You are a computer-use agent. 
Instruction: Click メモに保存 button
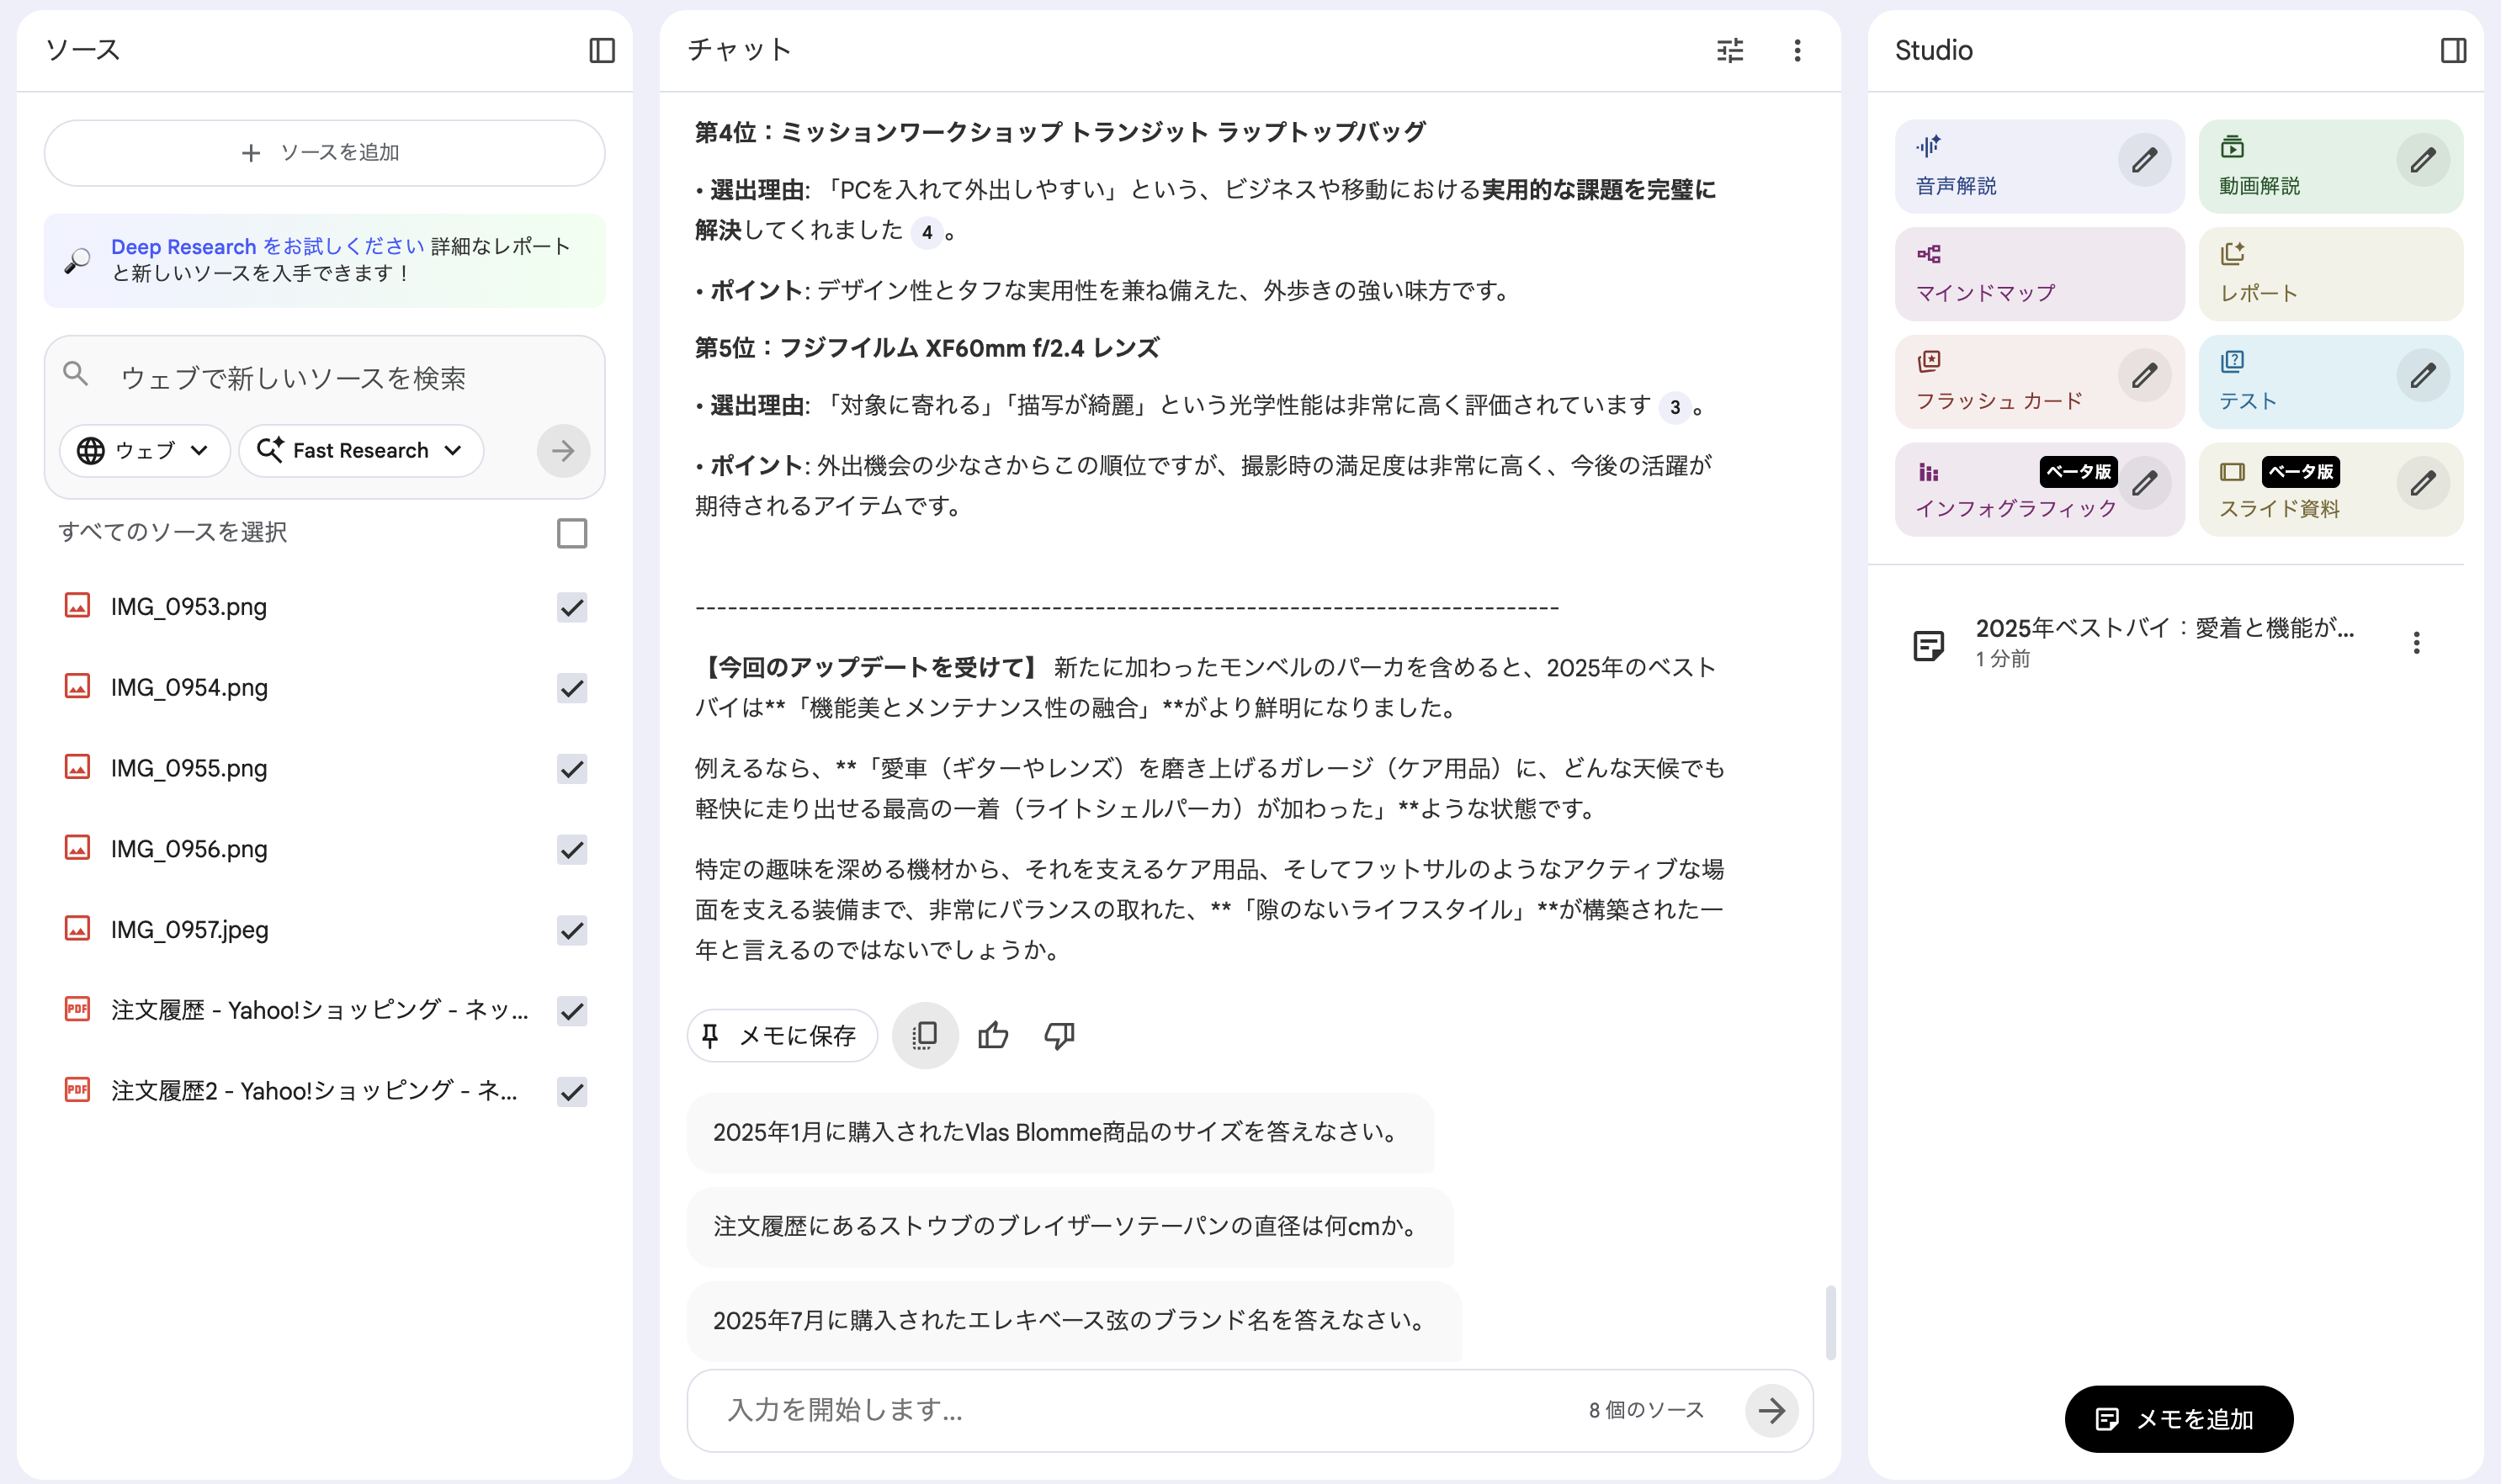point(782,1035)
